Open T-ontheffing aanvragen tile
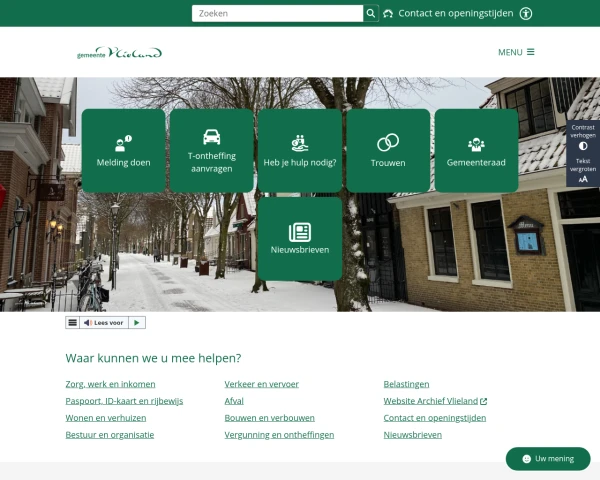This screenshot has width=600, height=480. pyautogui.click(x=212, y=150)
